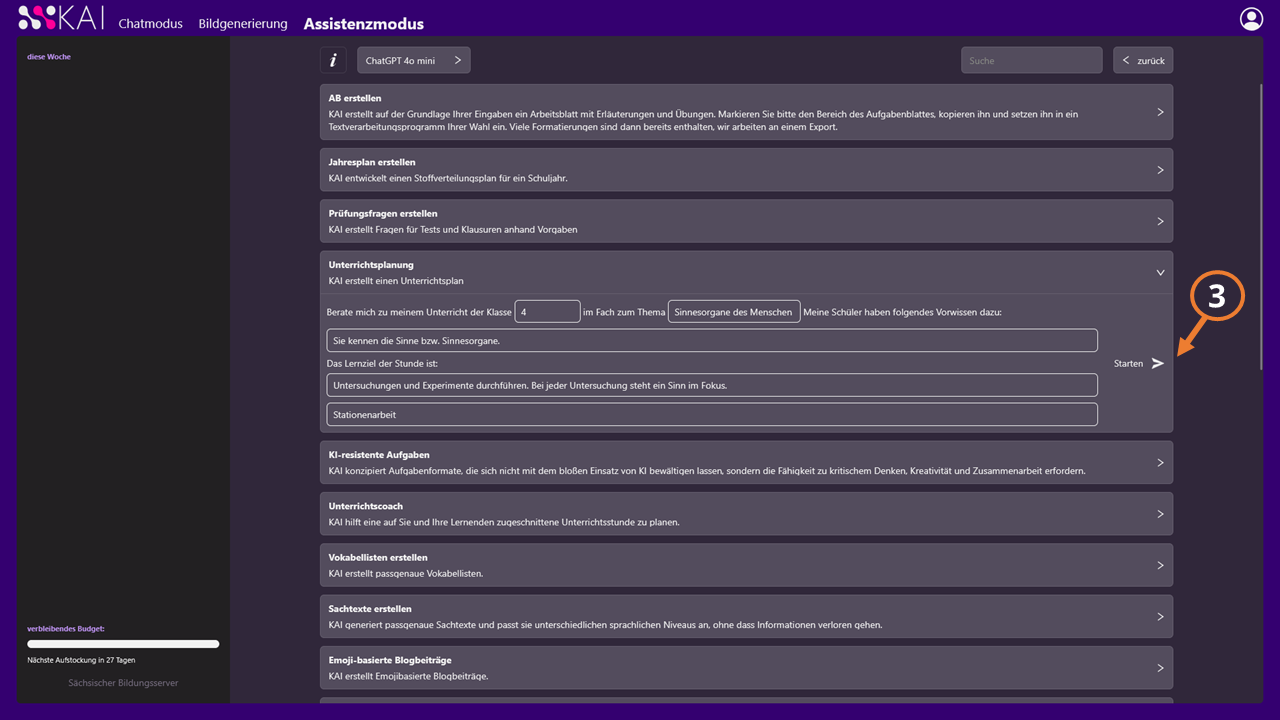Click the diese Woche history heading
Viewport: 1280px width, 720px height.
49,57
